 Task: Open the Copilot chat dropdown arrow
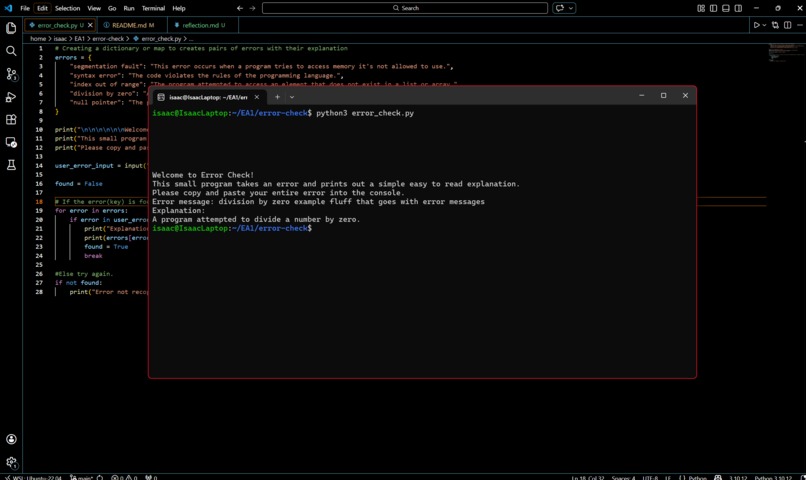tap(571, 8)
